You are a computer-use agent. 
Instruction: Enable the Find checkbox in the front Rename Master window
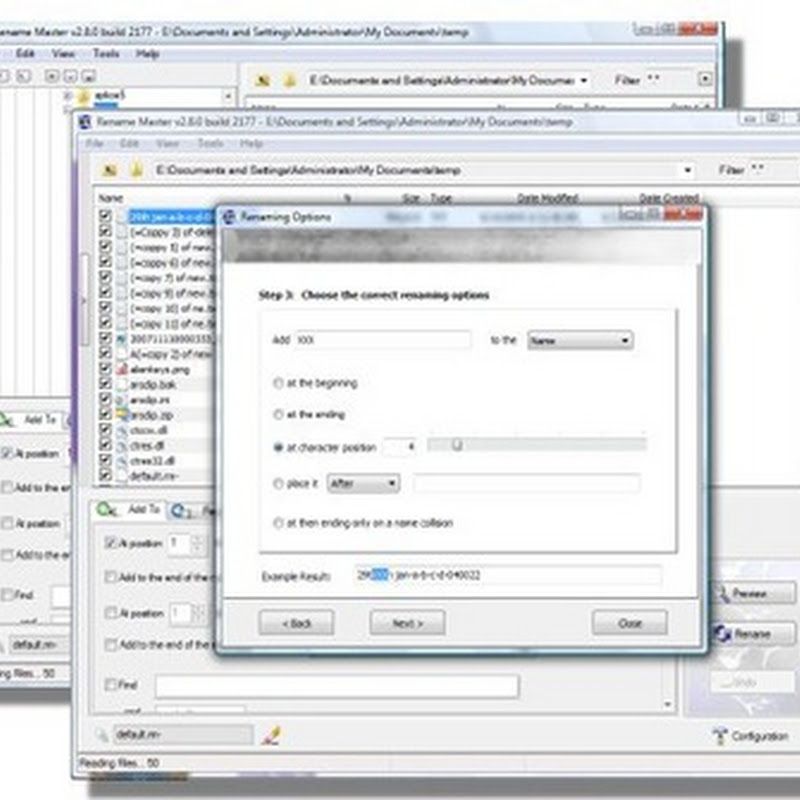point(110,684)
